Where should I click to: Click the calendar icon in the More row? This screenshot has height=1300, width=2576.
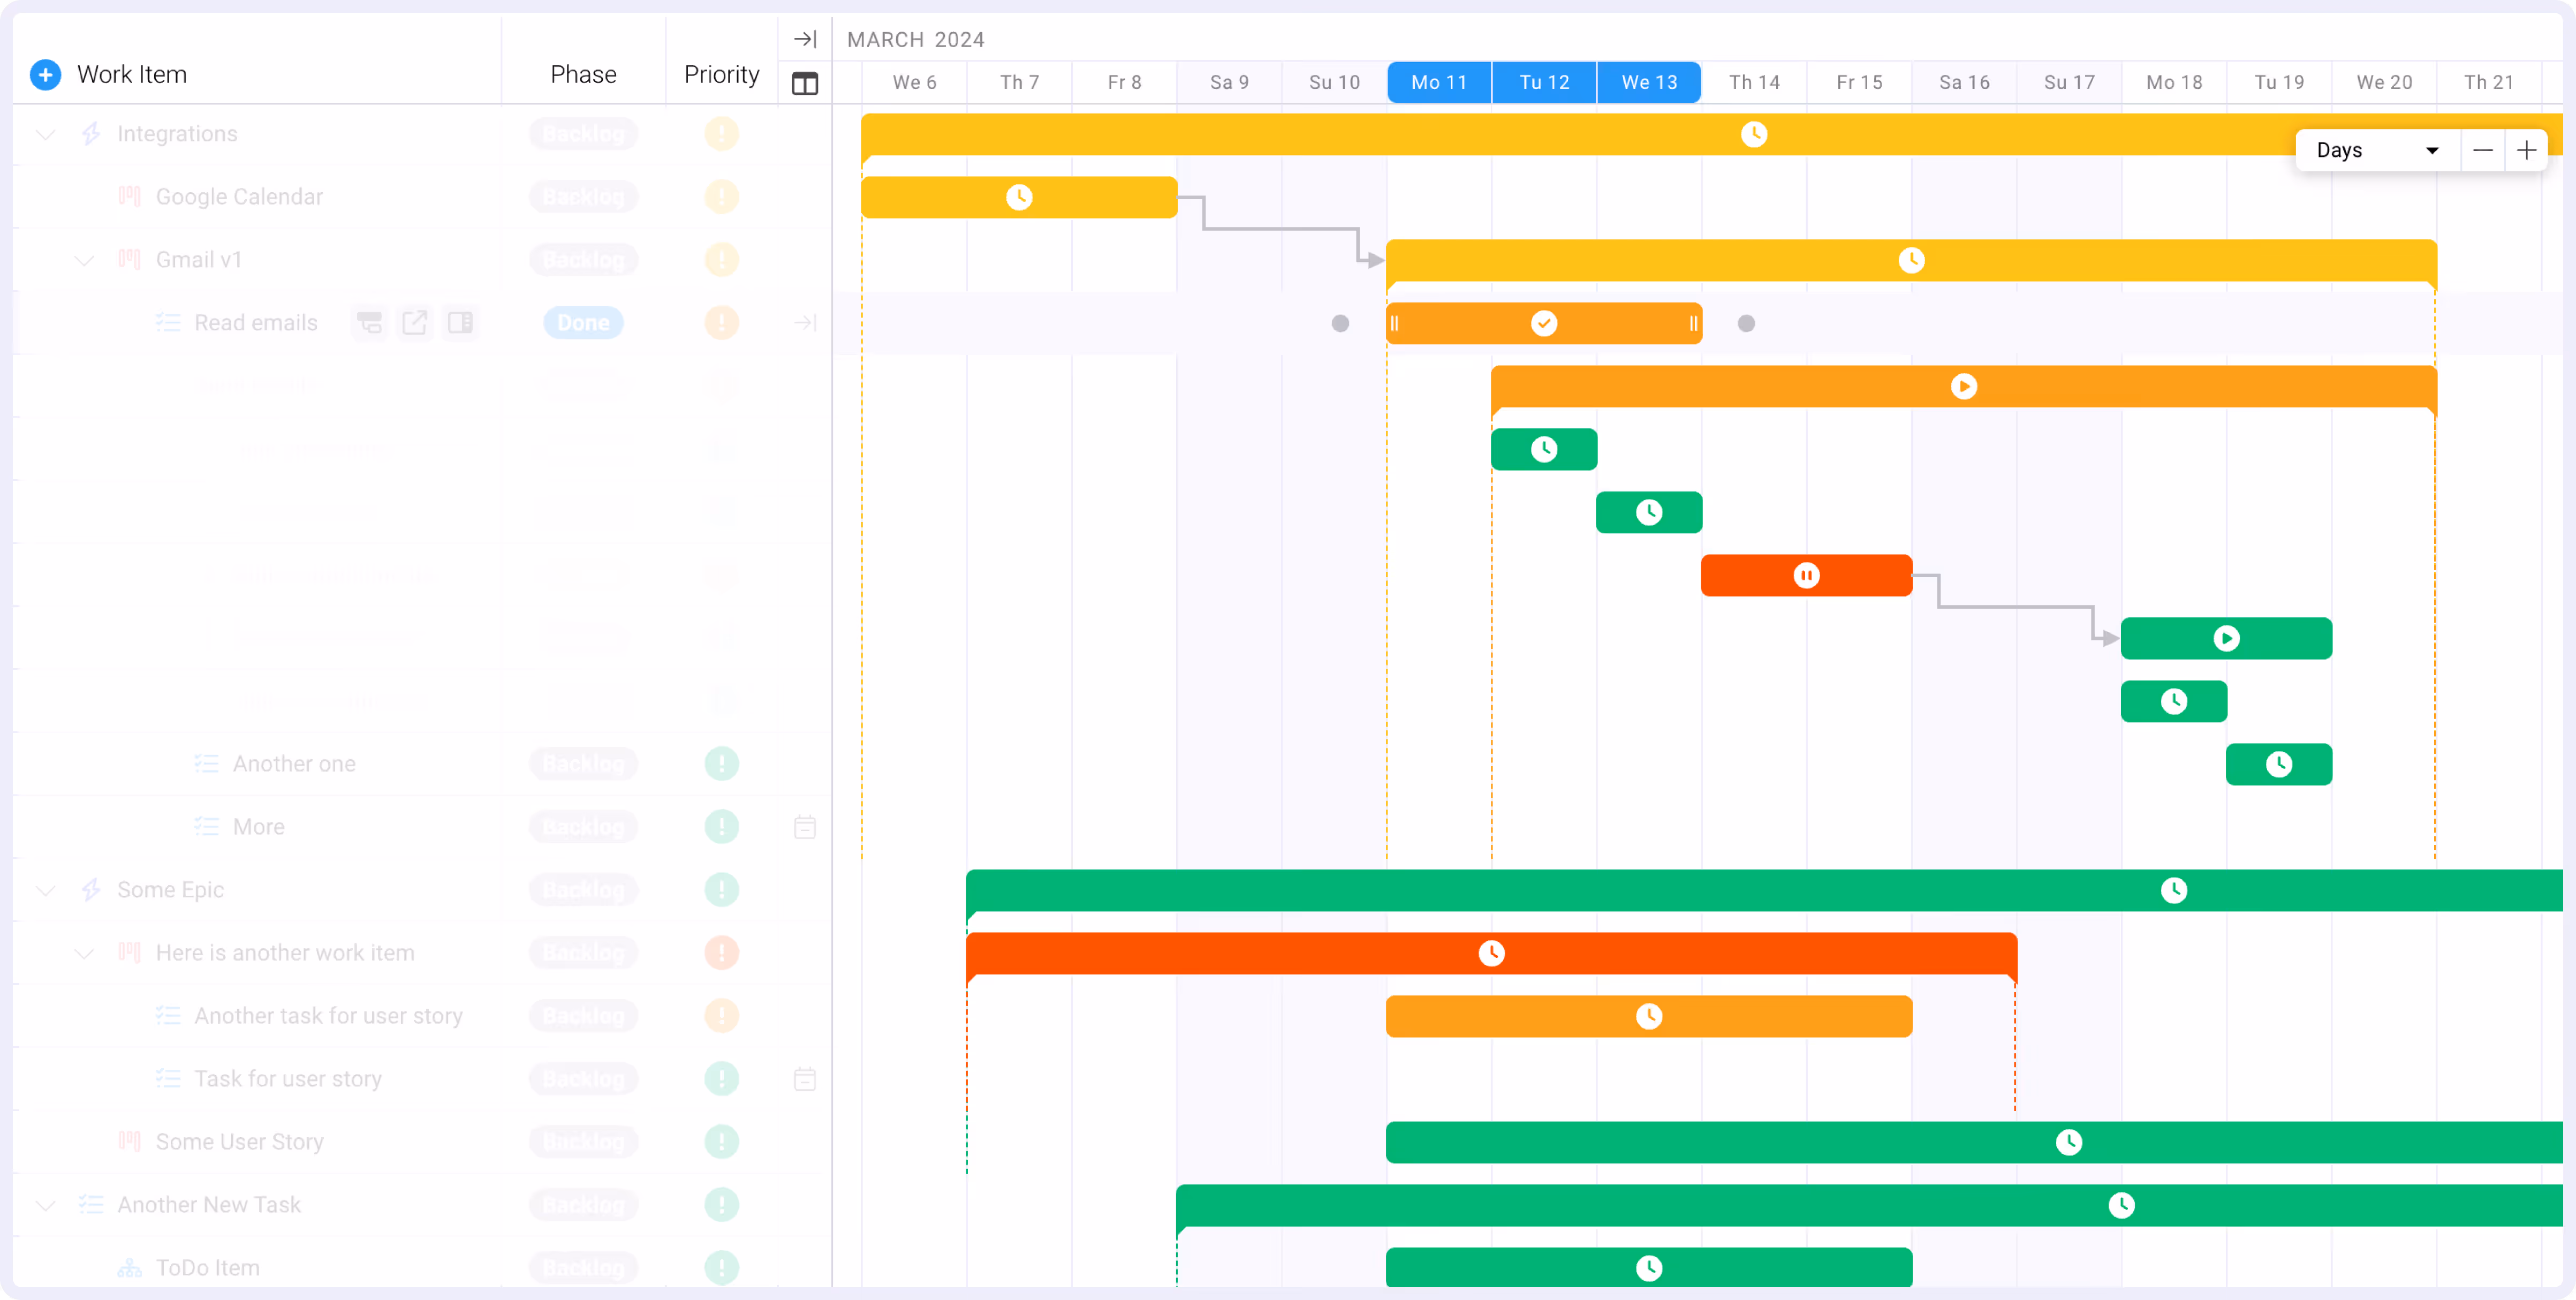tap(805, 827)
